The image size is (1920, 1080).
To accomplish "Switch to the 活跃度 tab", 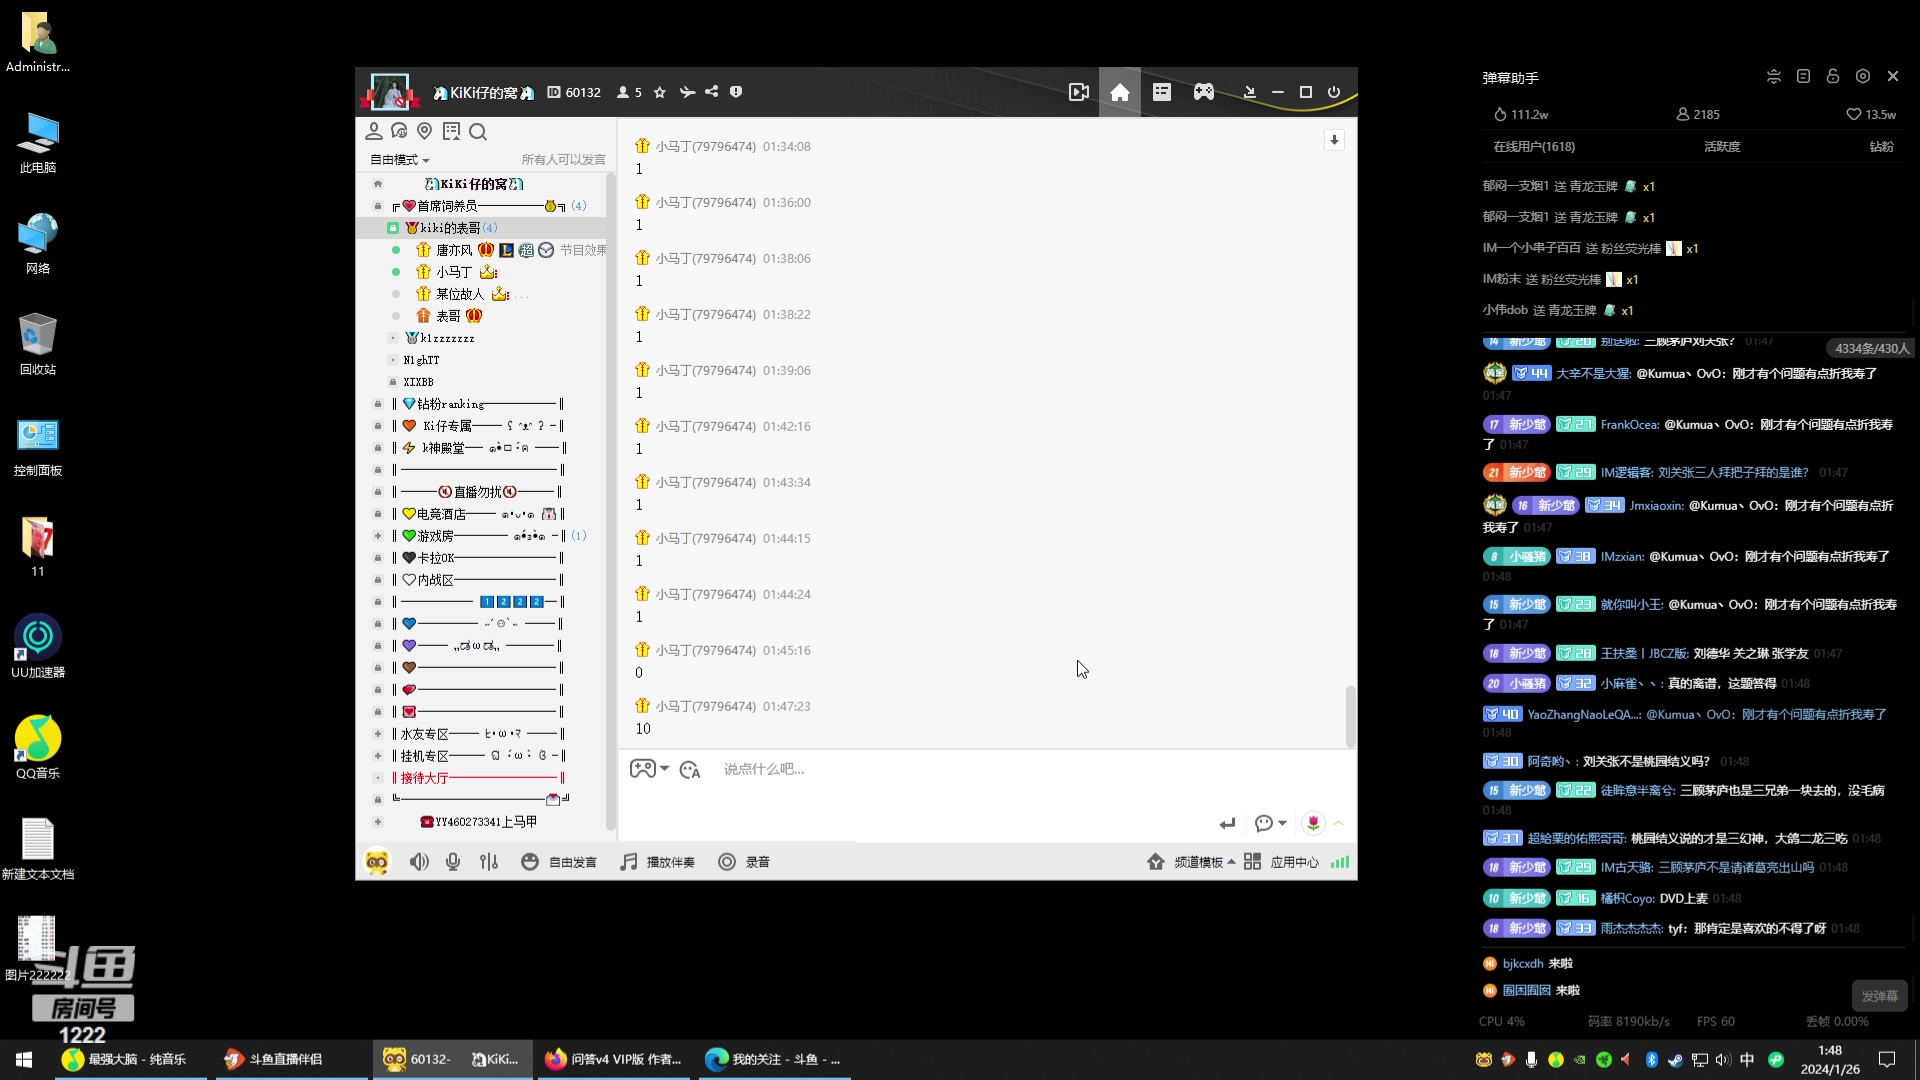I will click(x=1722, y=146).
